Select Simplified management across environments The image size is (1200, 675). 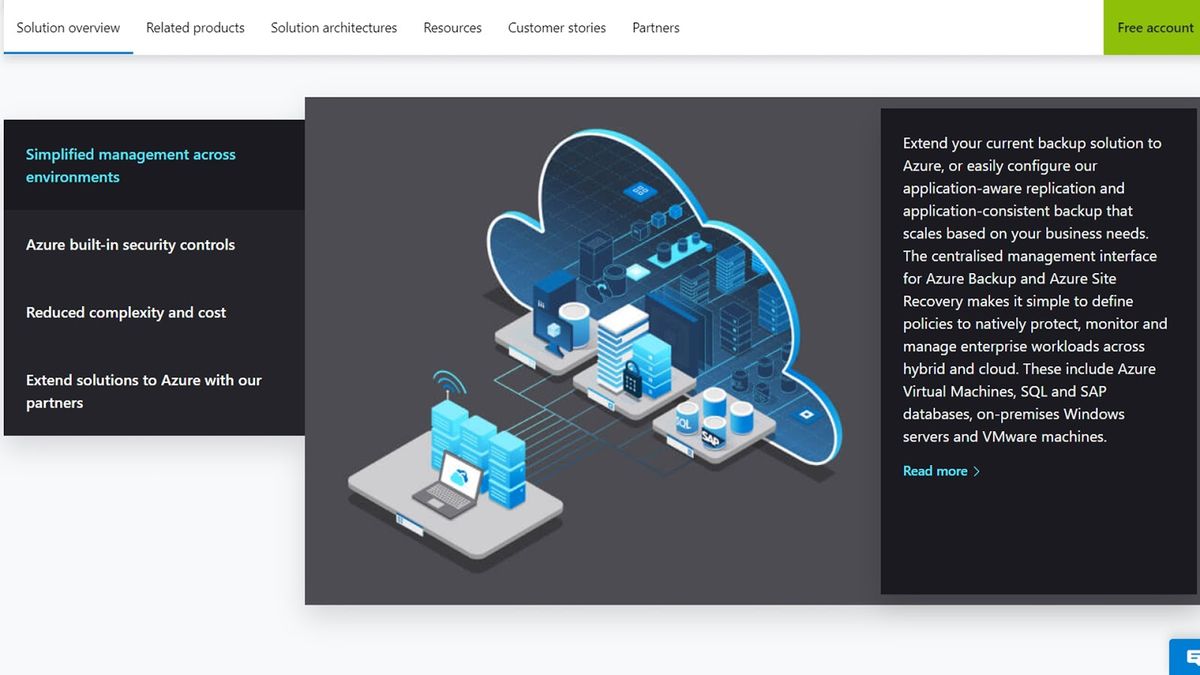pos(130,165)
